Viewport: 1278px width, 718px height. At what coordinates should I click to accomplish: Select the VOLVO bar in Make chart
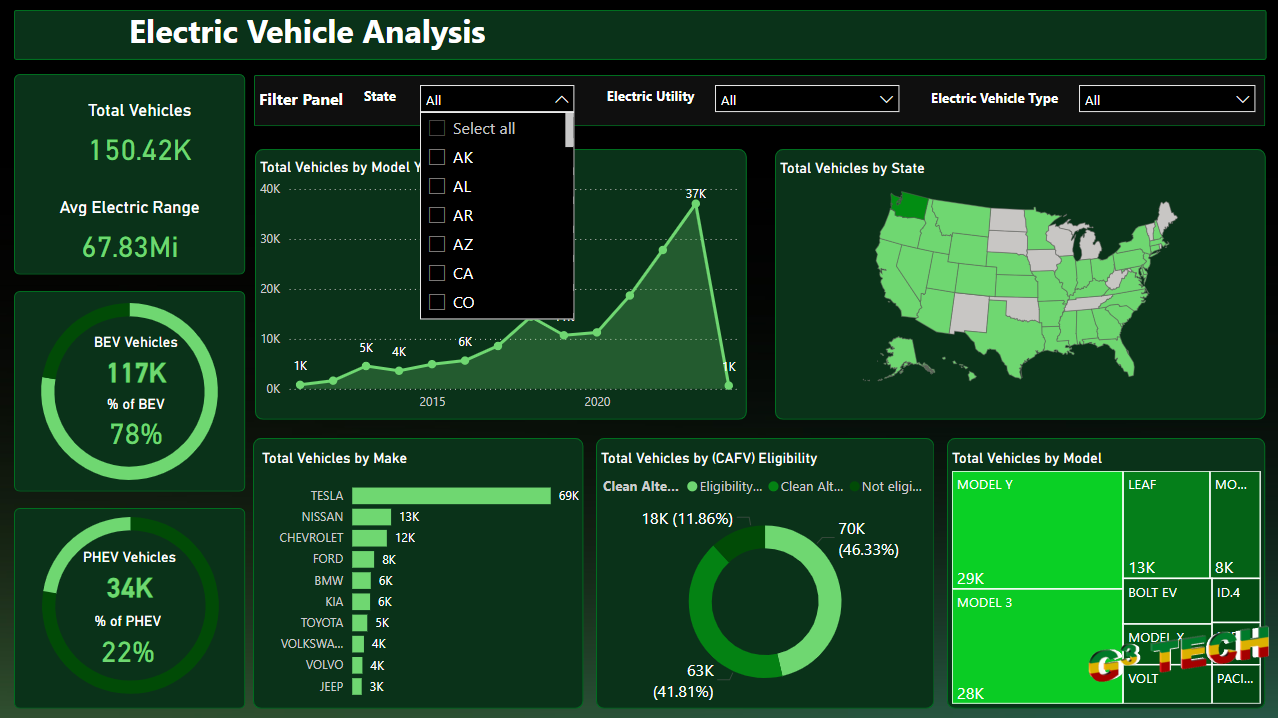[358, 665]
